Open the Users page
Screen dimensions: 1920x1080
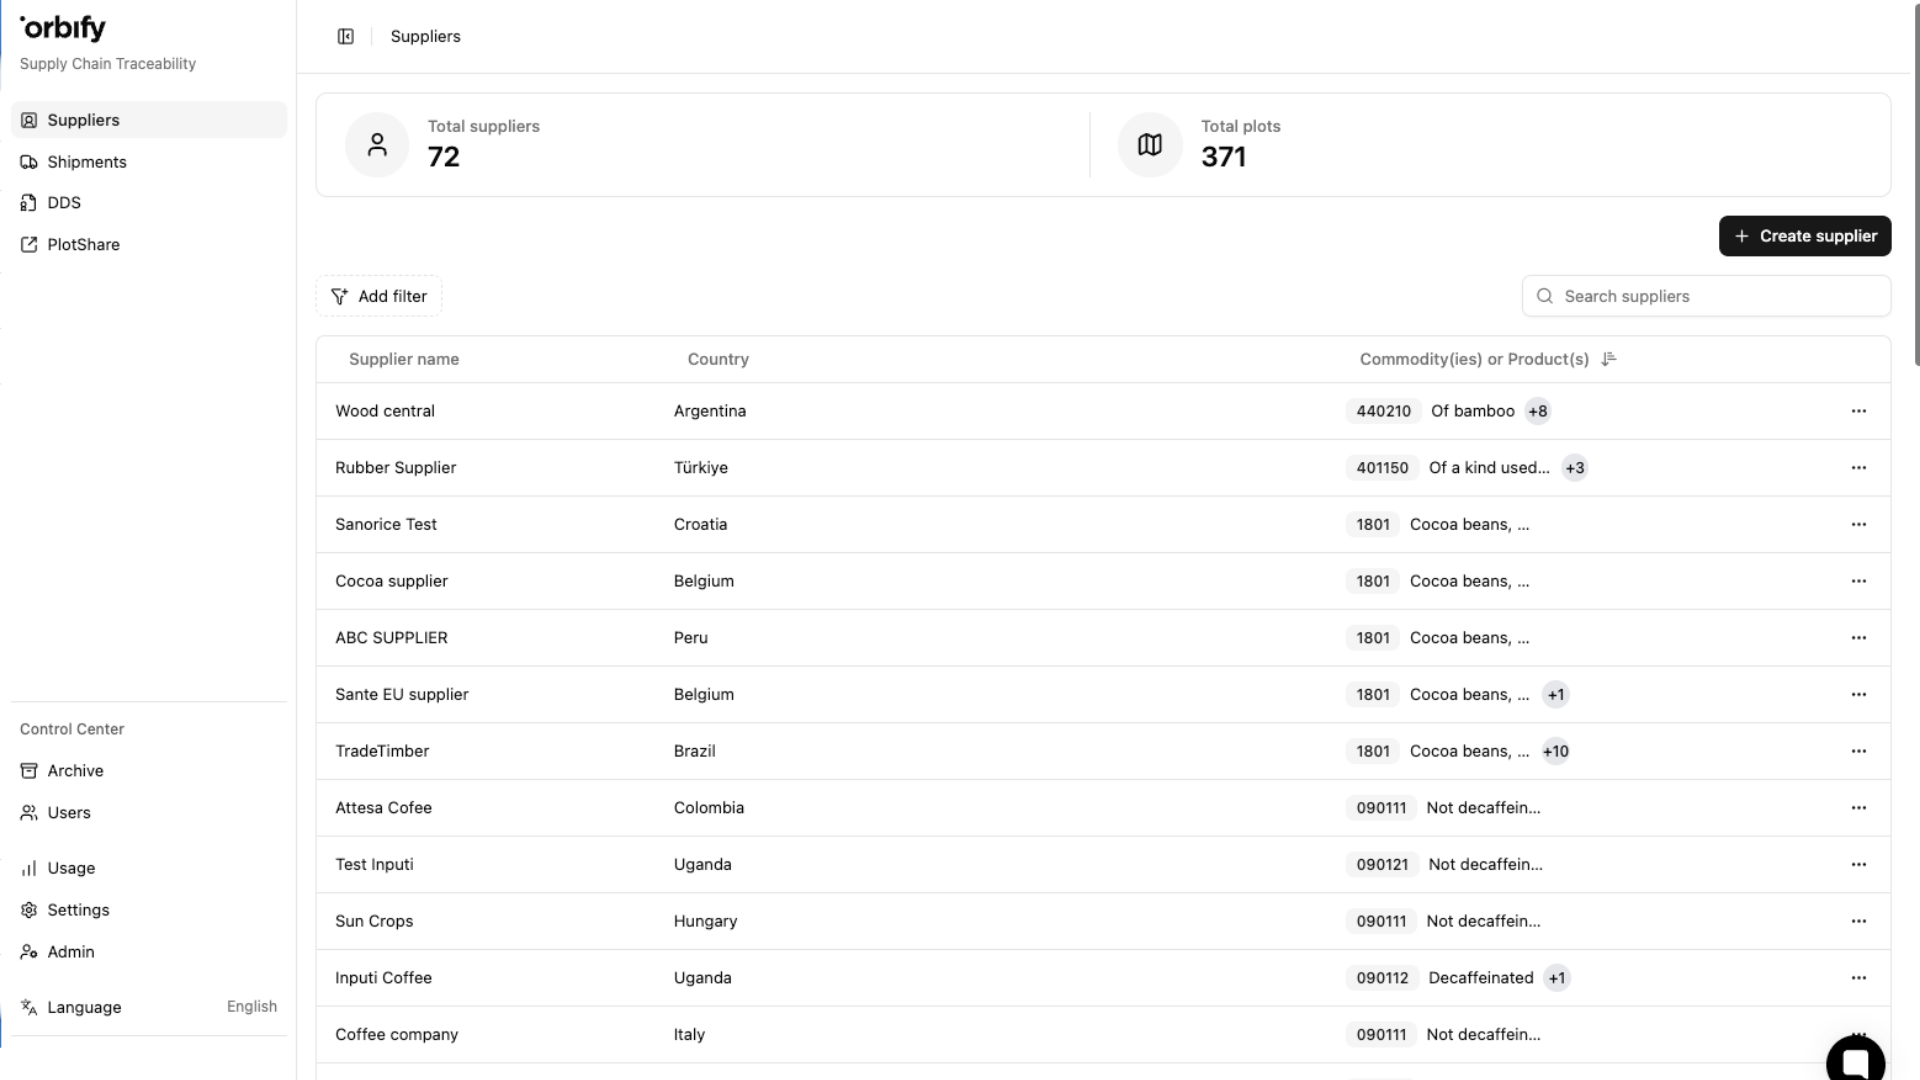[149, 813]
